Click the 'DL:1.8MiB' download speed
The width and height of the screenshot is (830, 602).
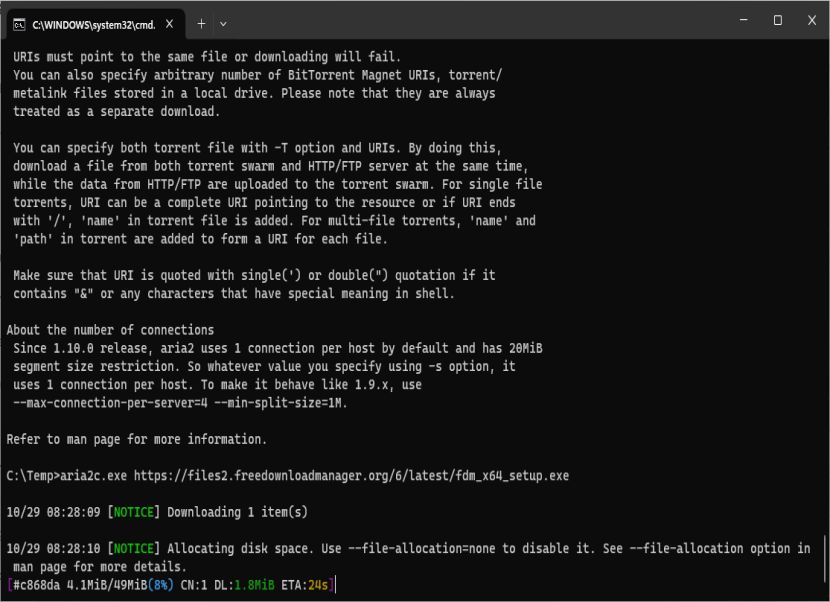[244, 585]
